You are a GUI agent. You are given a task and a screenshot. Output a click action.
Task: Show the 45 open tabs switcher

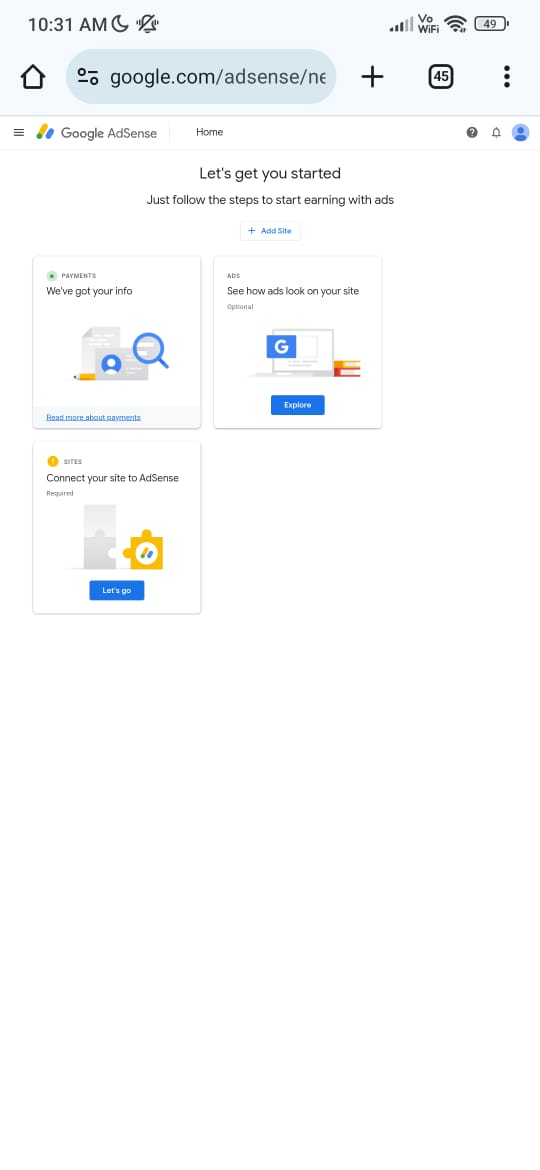point(441,76)
